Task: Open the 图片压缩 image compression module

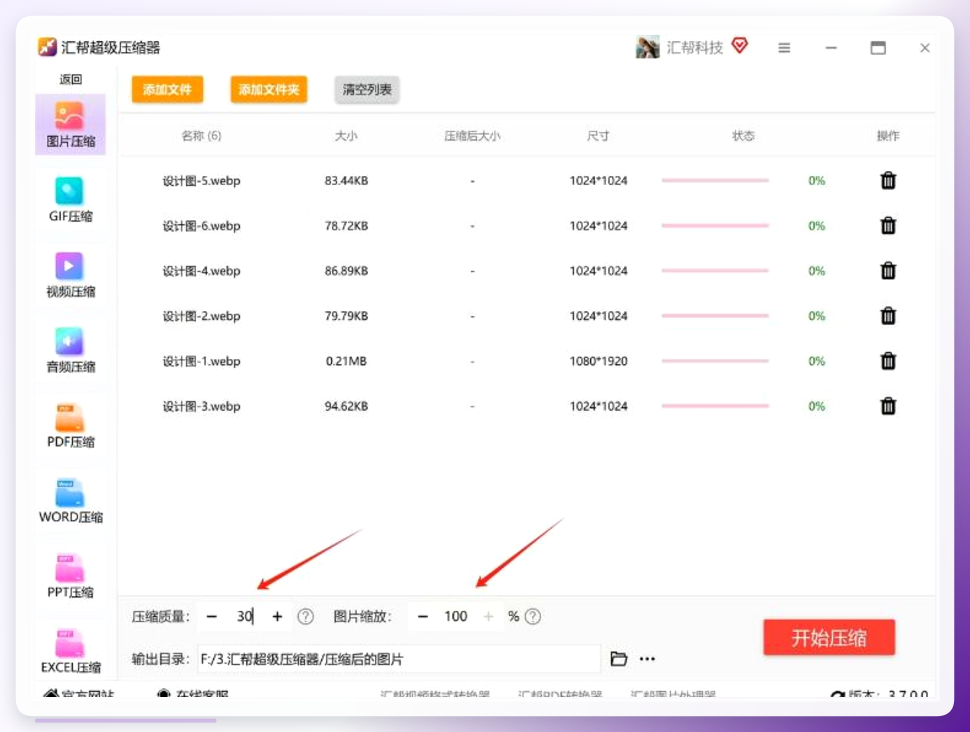Action: click(x=70, y=124)
